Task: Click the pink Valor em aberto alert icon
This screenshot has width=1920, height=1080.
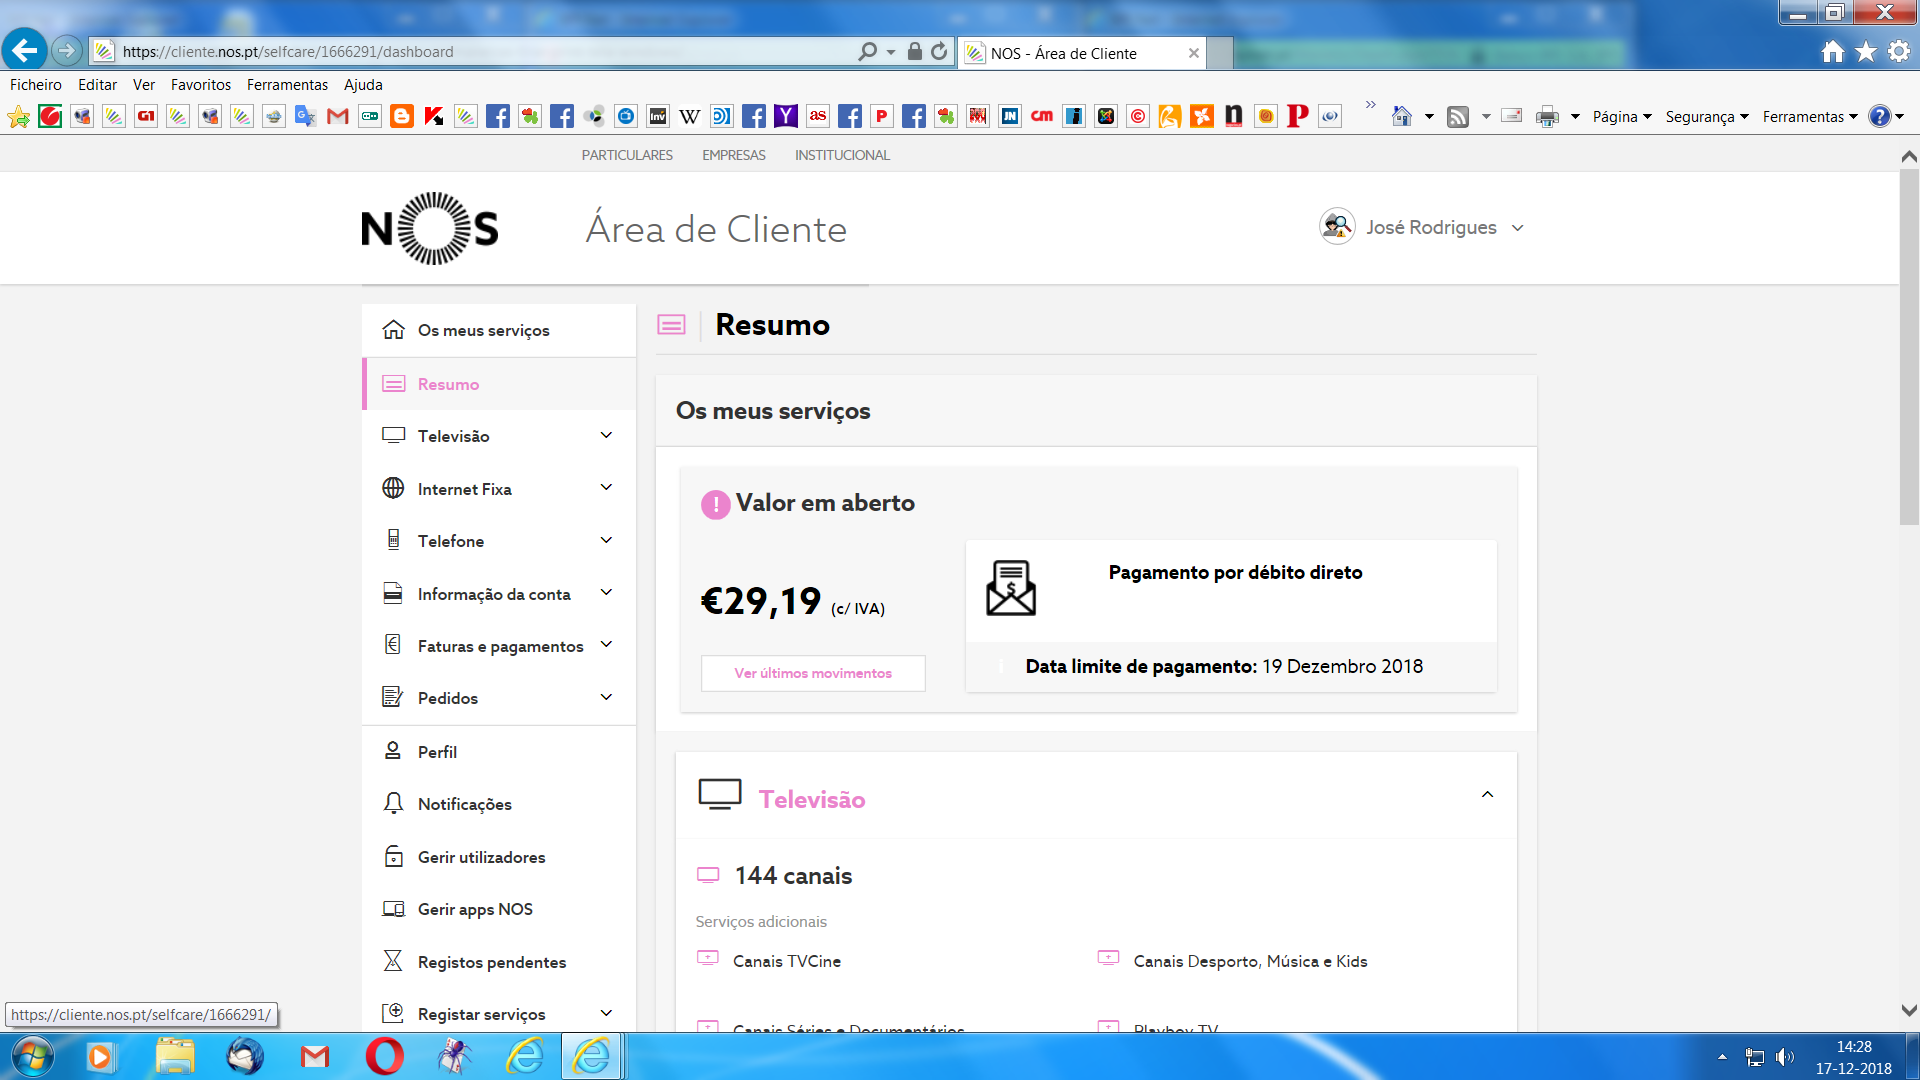Action: [x=716, y=505]
